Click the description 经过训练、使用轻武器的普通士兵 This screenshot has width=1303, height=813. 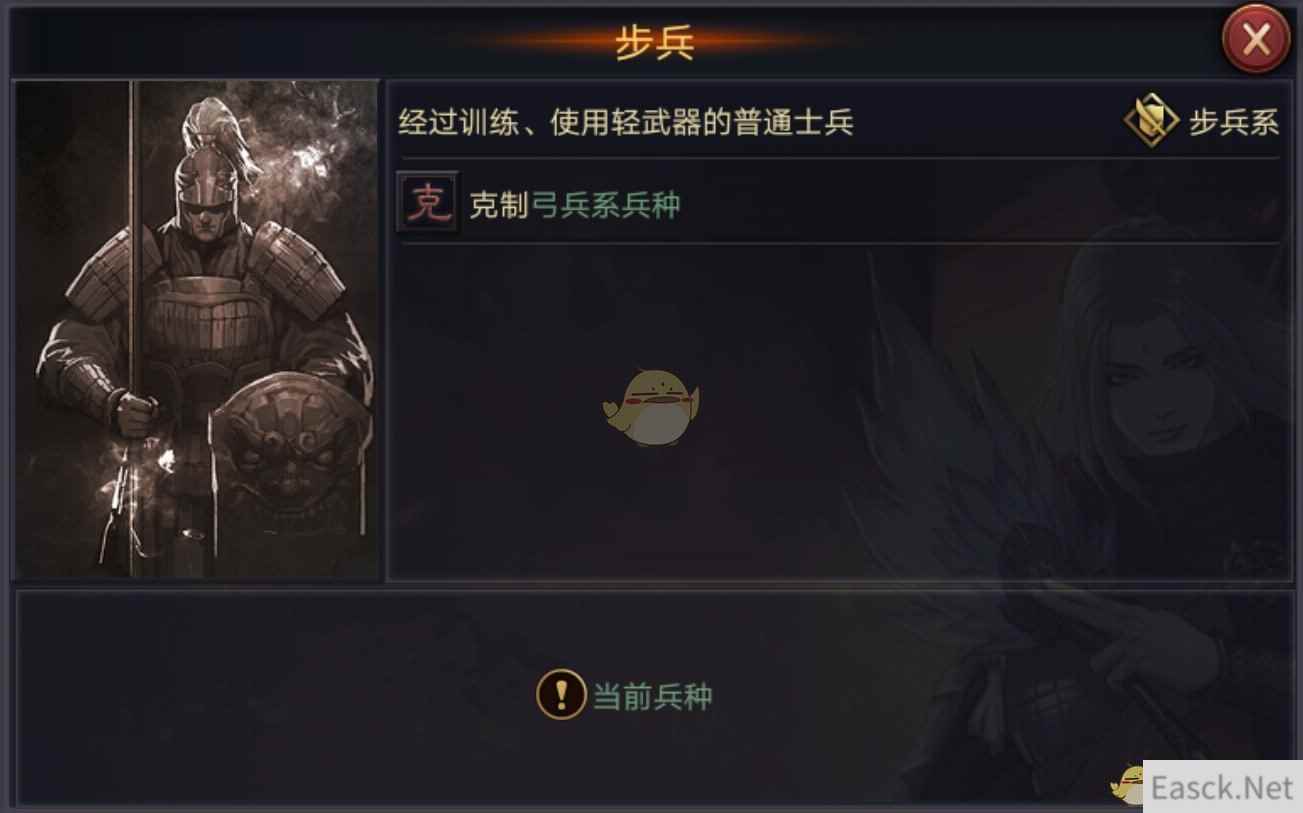pyautogui.click(x=626, y=123)
